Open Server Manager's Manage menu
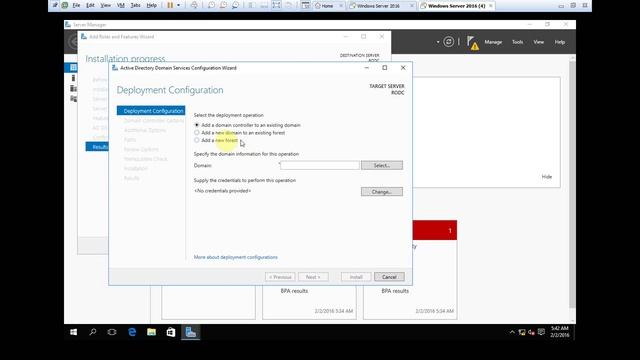 pos(493,42)
